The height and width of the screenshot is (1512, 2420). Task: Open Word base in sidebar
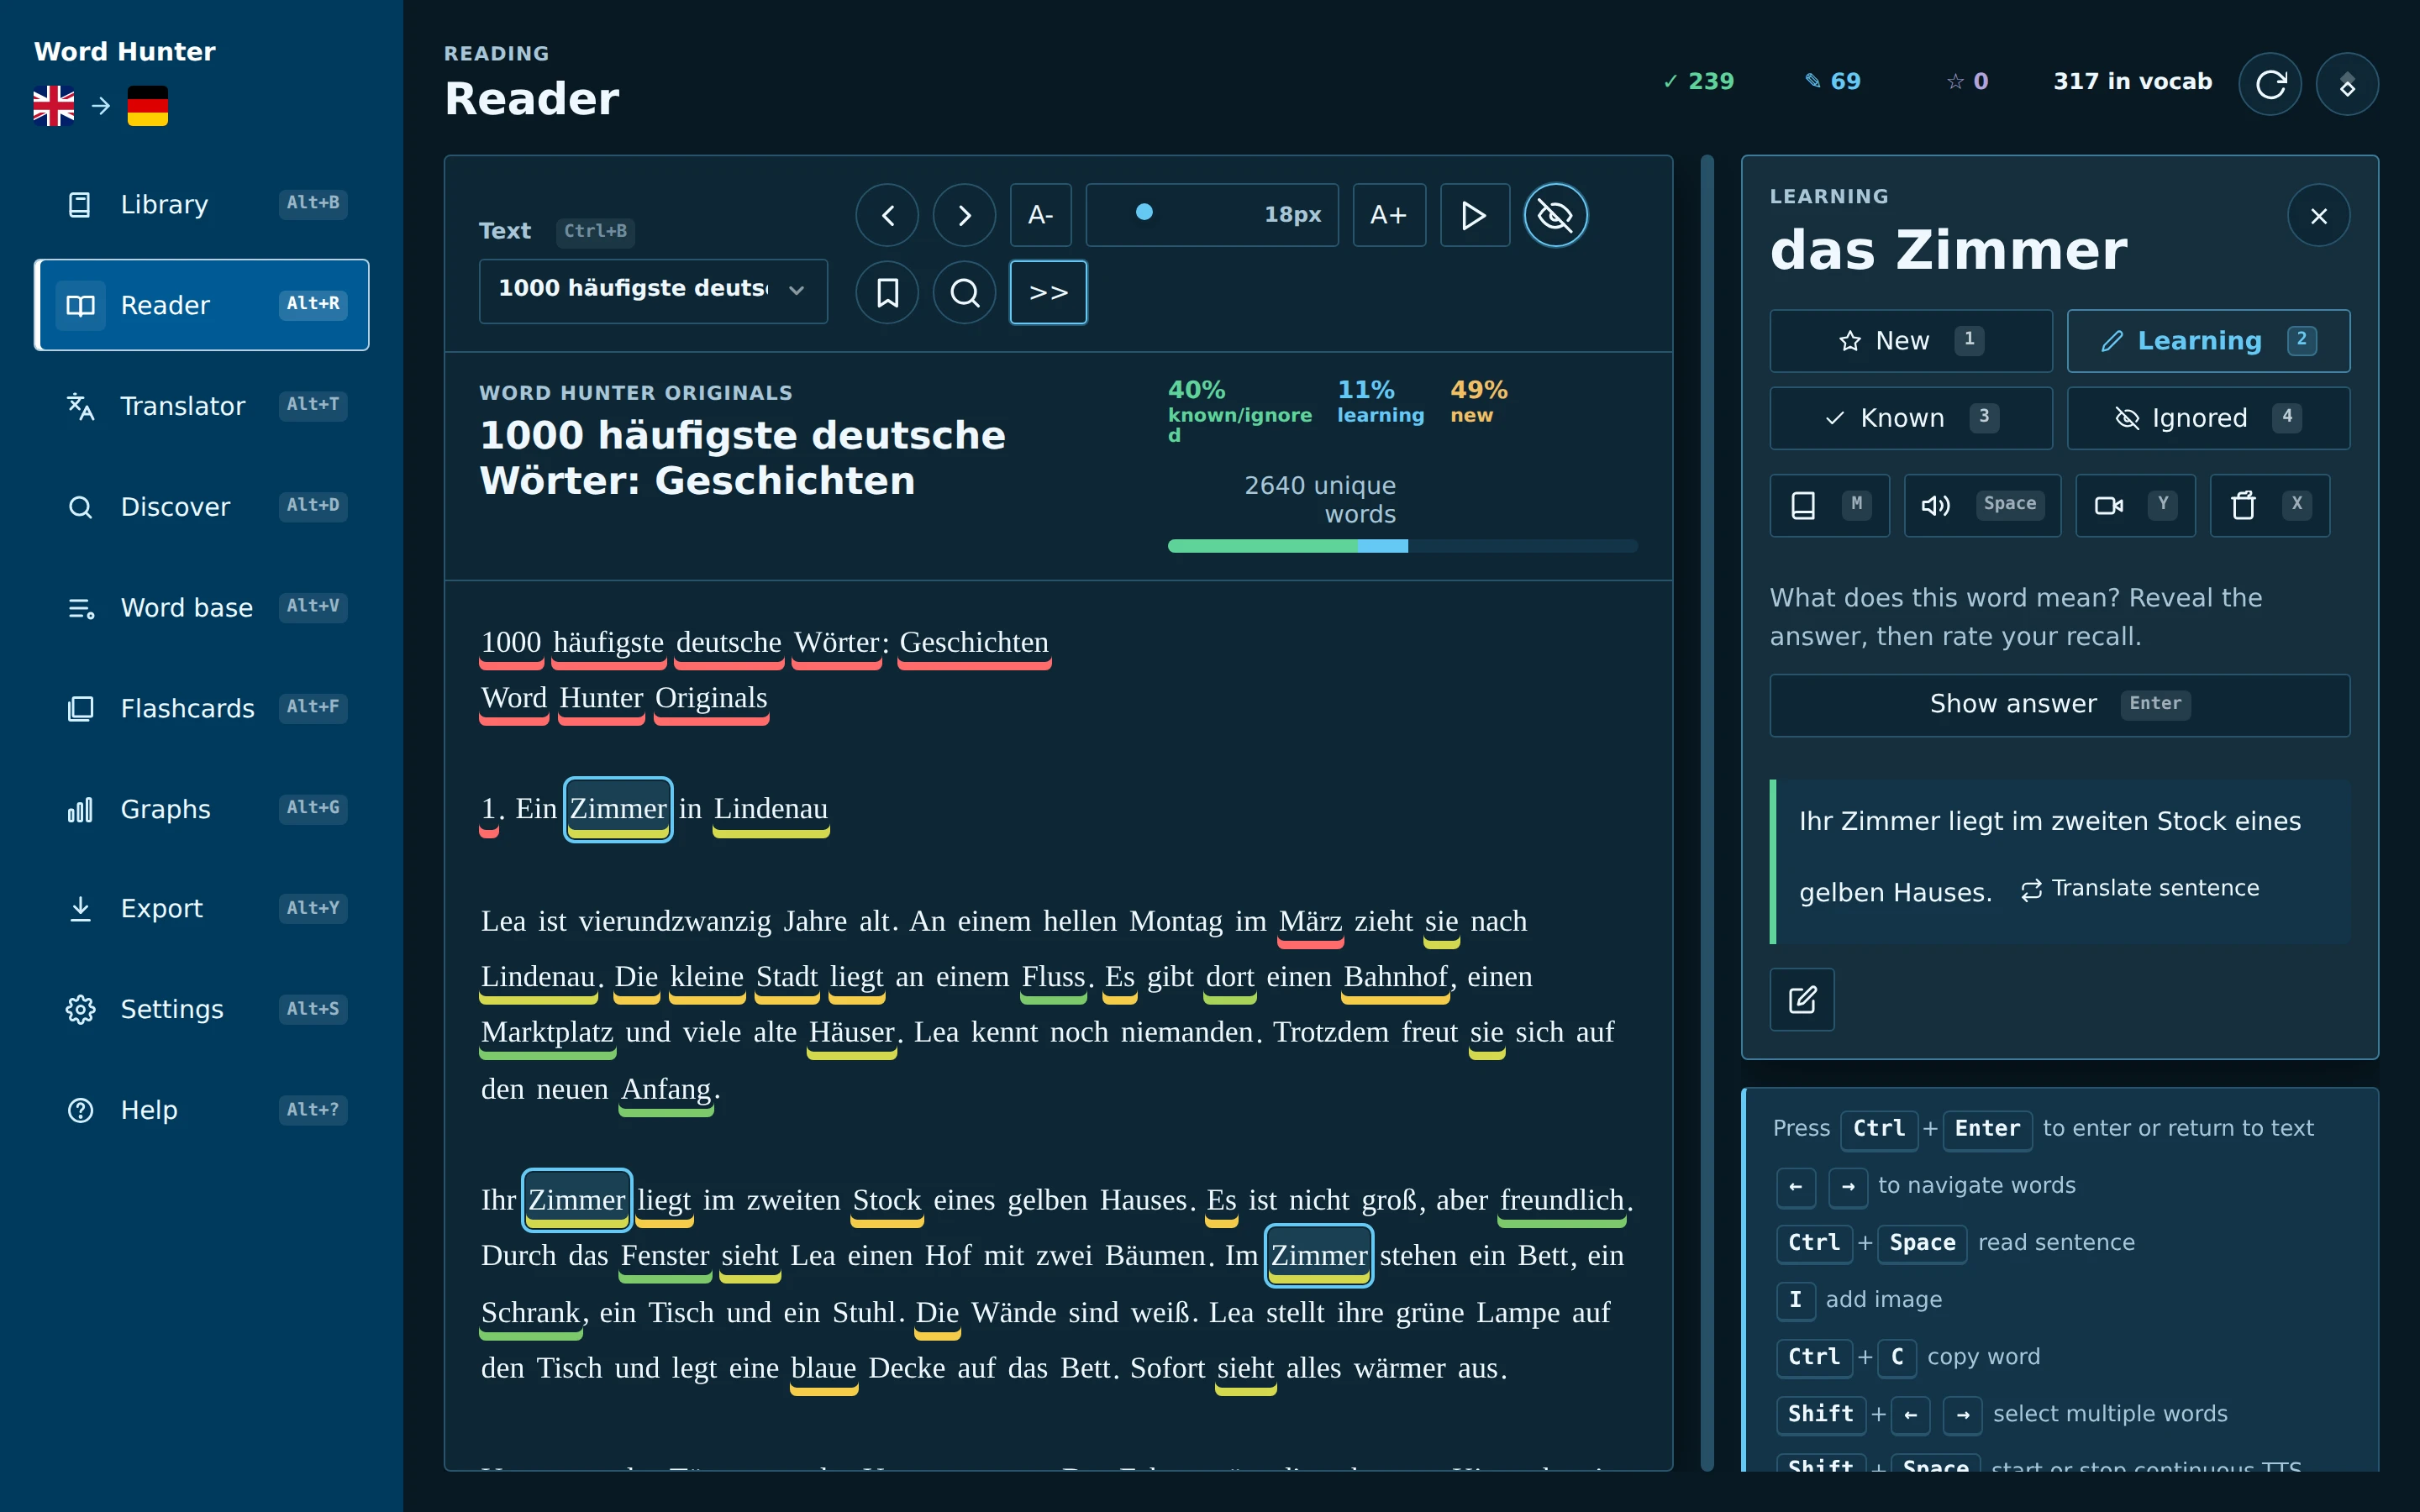coord(202,607)
